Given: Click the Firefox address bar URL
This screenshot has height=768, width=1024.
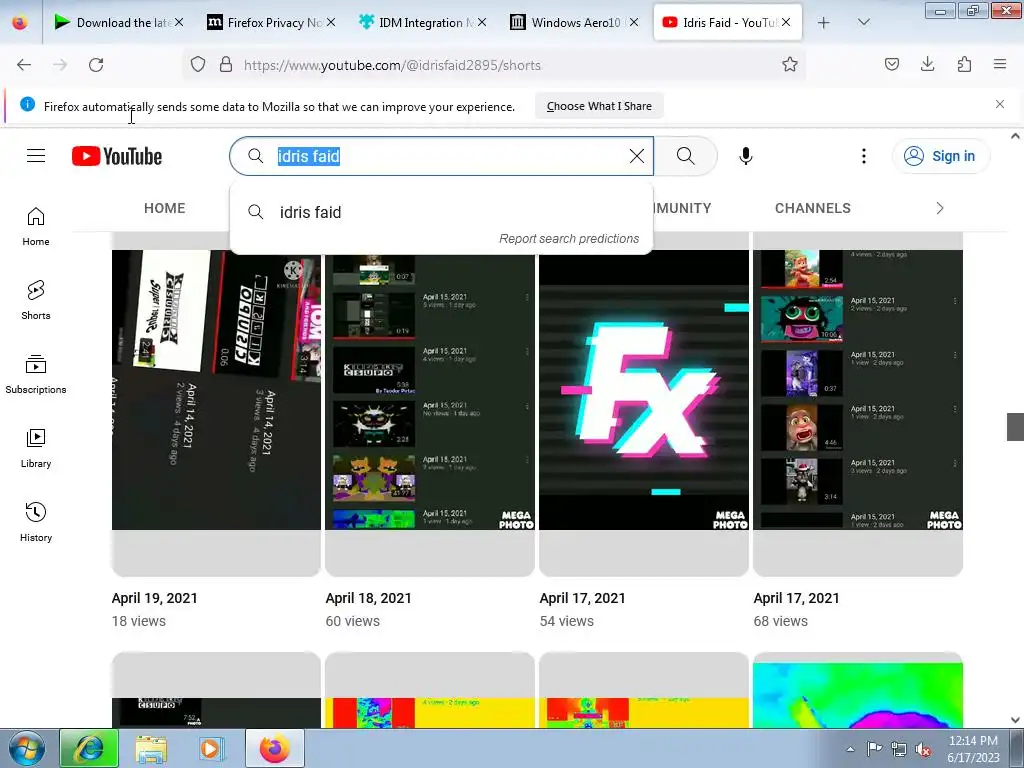Looking at the screenshot, I should point(392,65).
